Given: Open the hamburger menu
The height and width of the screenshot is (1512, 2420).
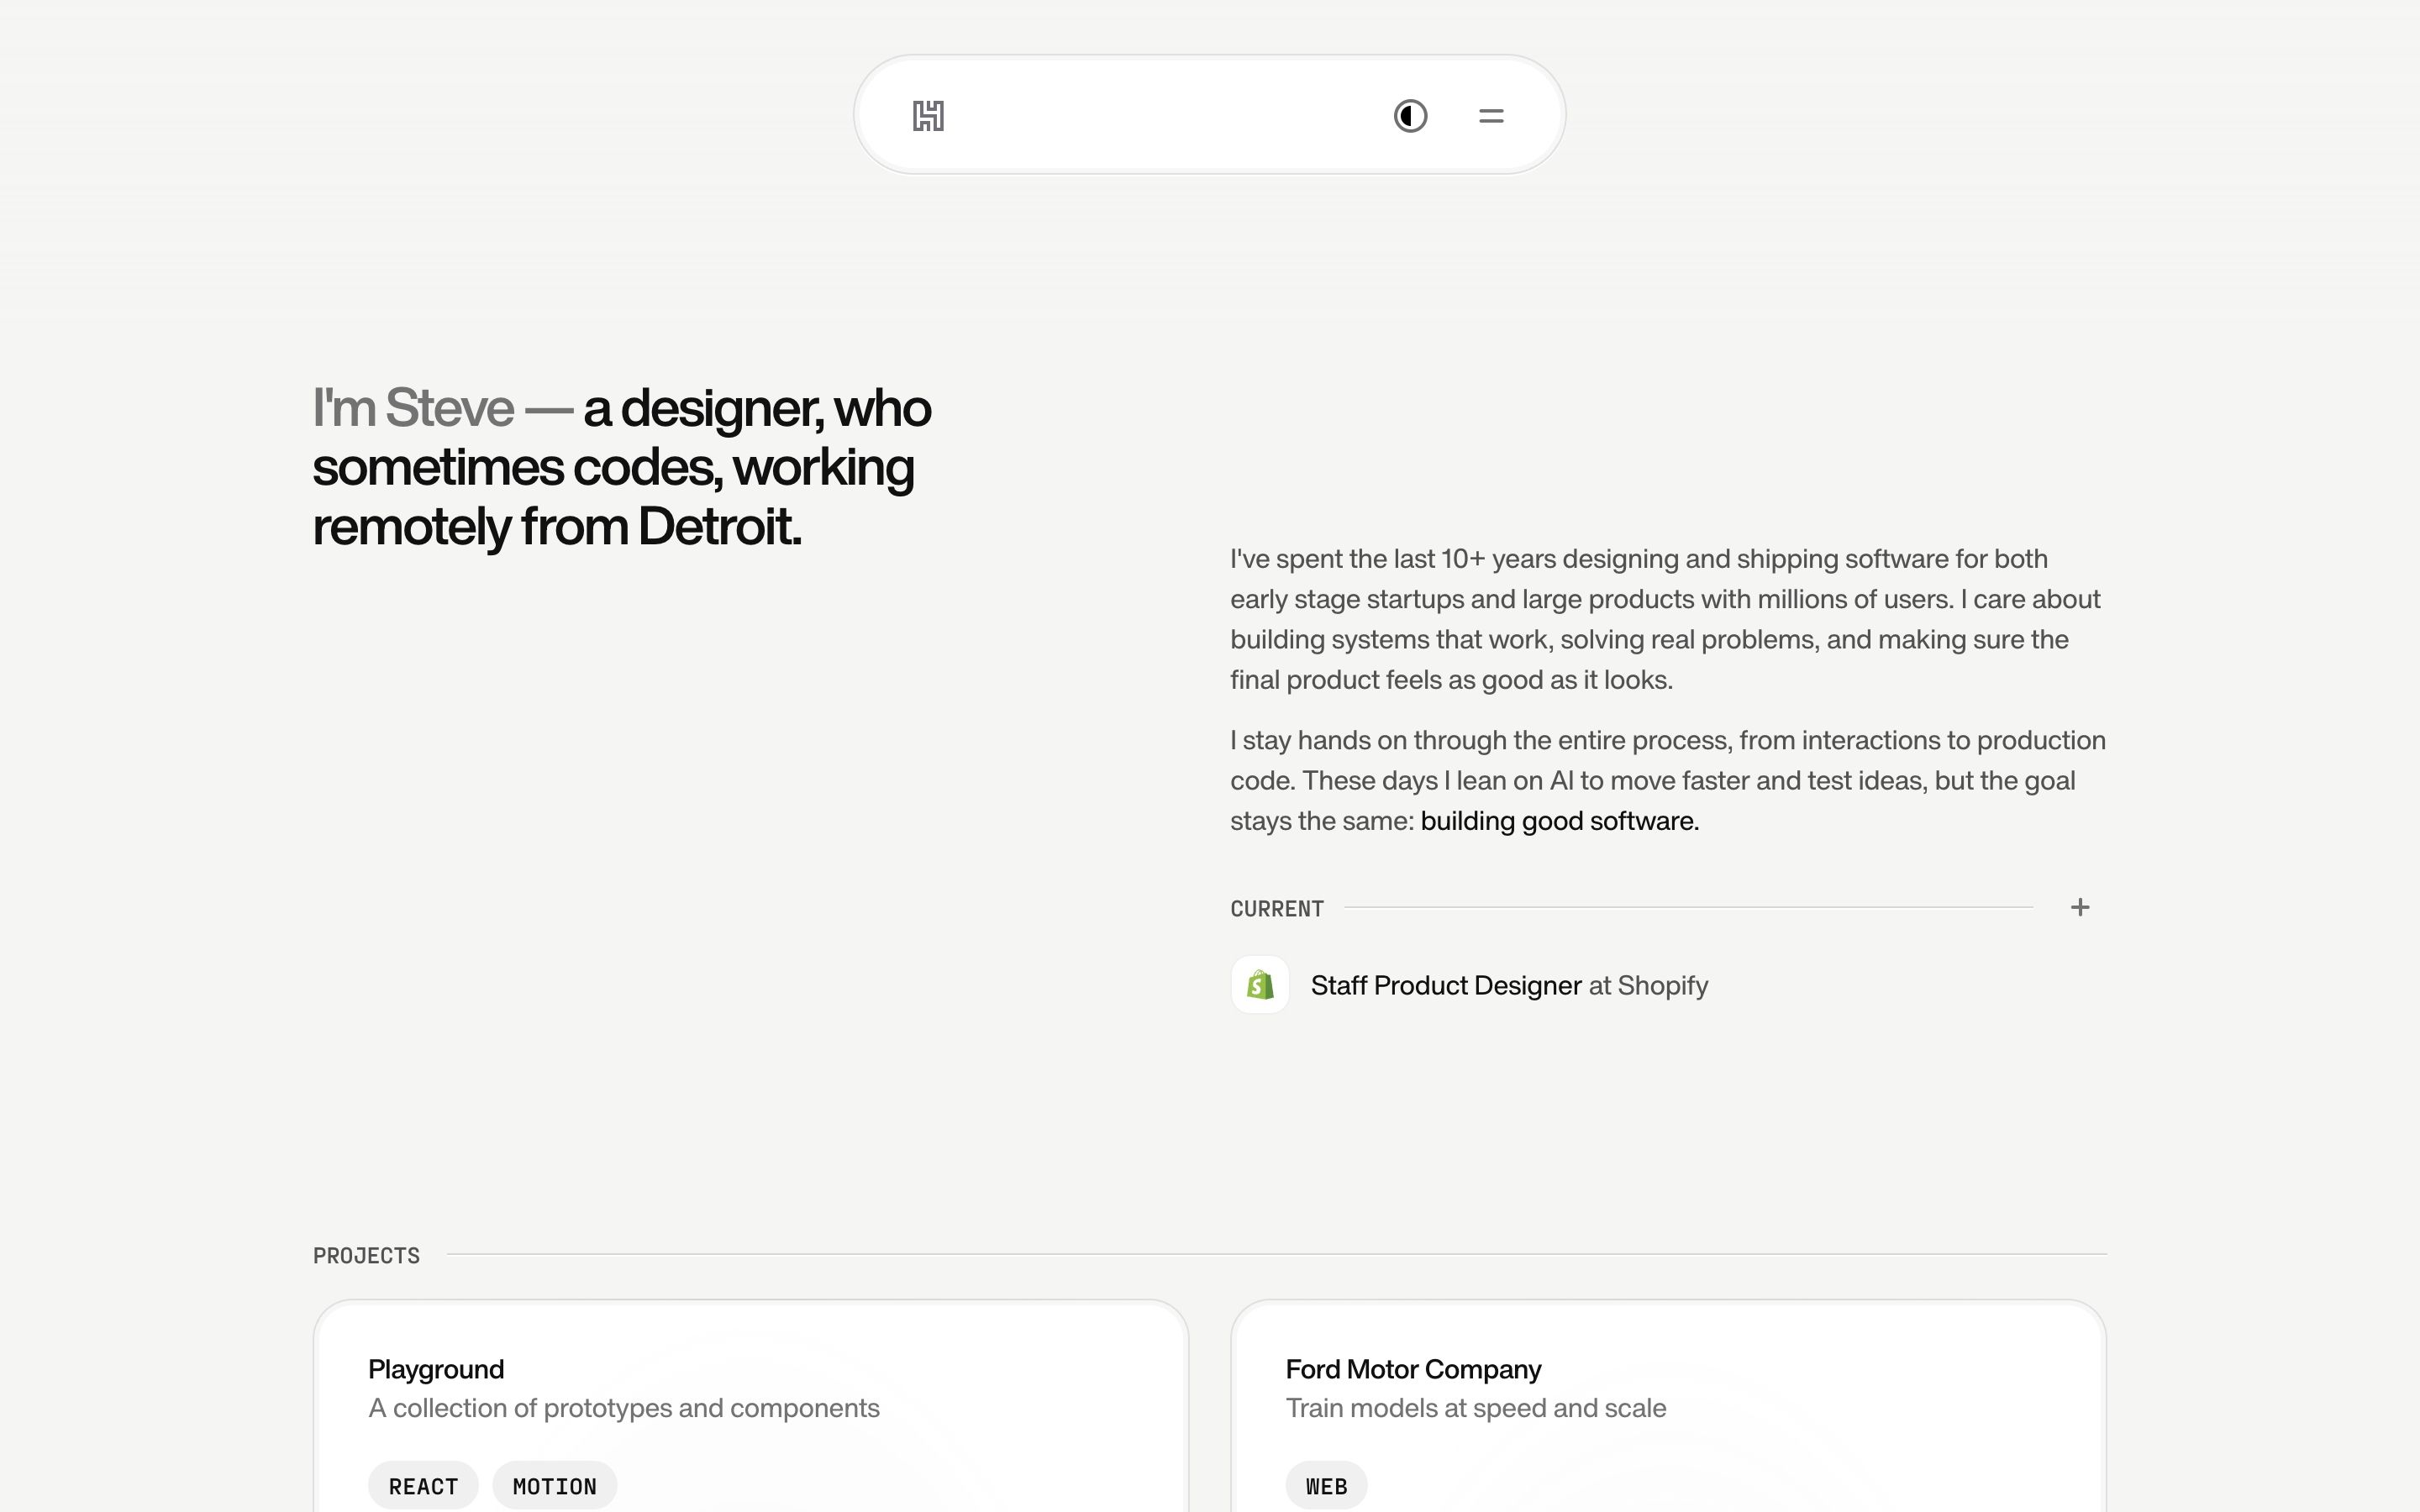Looking at the screenshot, I should pos(1491,116).
